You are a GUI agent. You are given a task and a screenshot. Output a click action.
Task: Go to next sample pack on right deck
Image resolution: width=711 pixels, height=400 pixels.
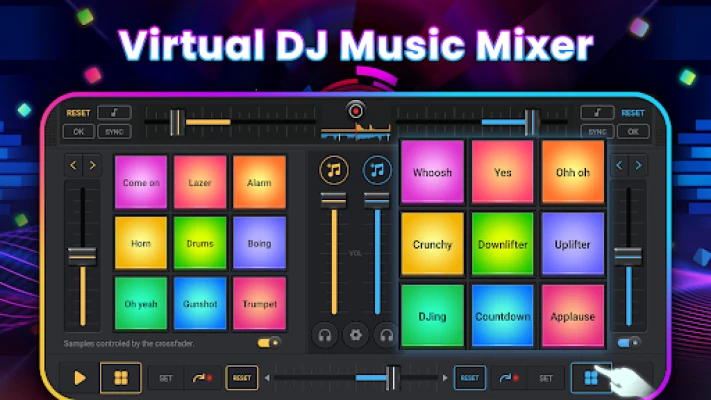638,164
